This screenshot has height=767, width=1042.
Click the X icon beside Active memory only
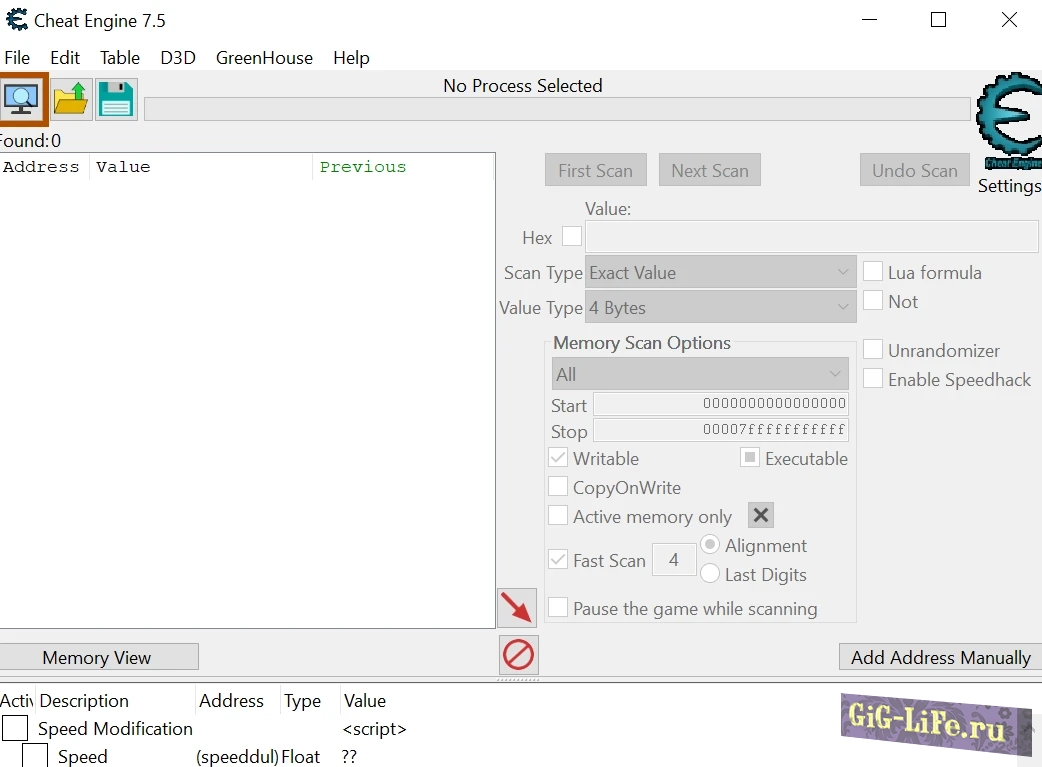(x=761, y=516)
